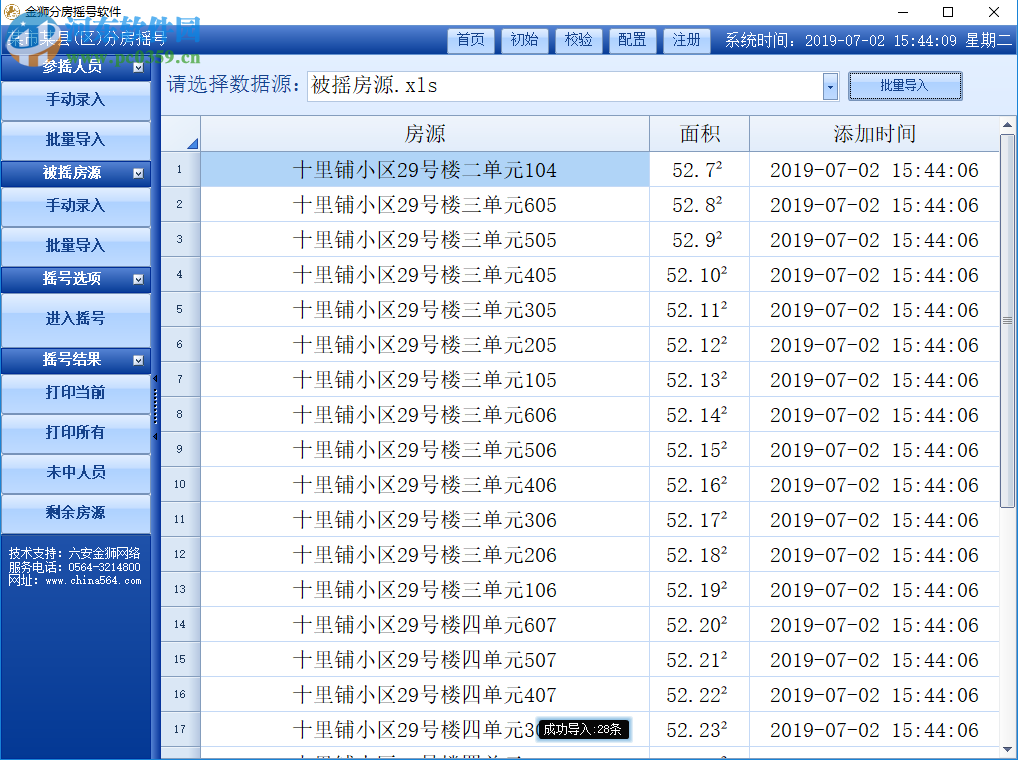1018x760 pixels.
Task: Select the row 十里铺小区29号楼三单元605
Action: point(424,204)
